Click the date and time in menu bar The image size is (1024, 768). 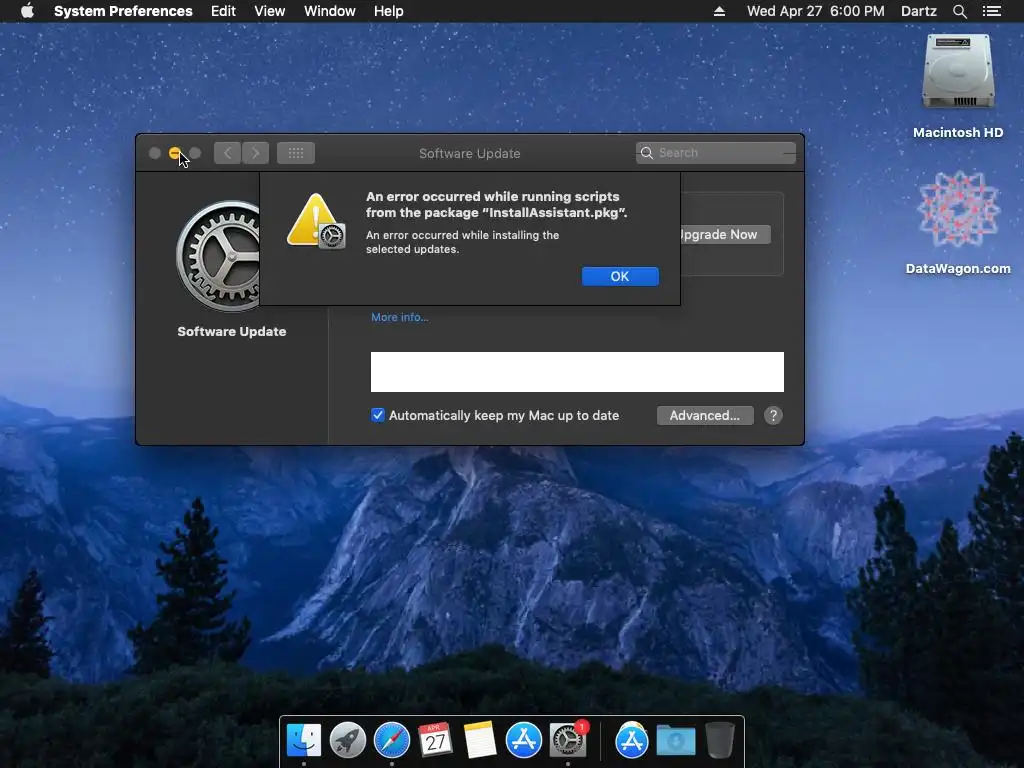(816, 11)
